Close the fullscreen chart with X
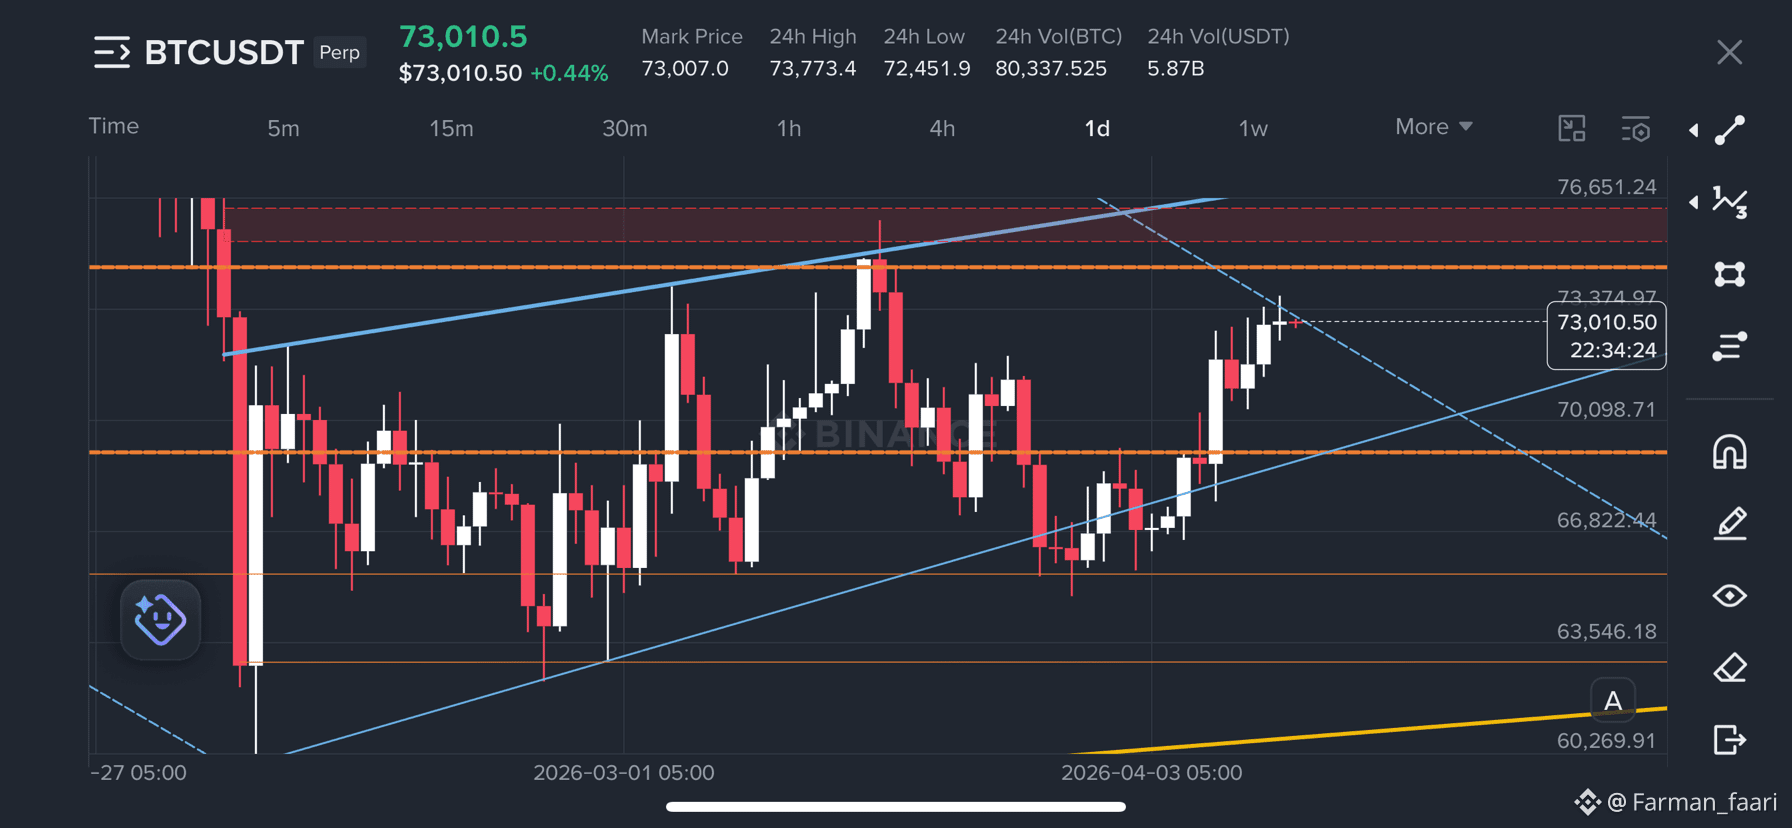This screenshot has width=1792, height=828. (1730, 52)
